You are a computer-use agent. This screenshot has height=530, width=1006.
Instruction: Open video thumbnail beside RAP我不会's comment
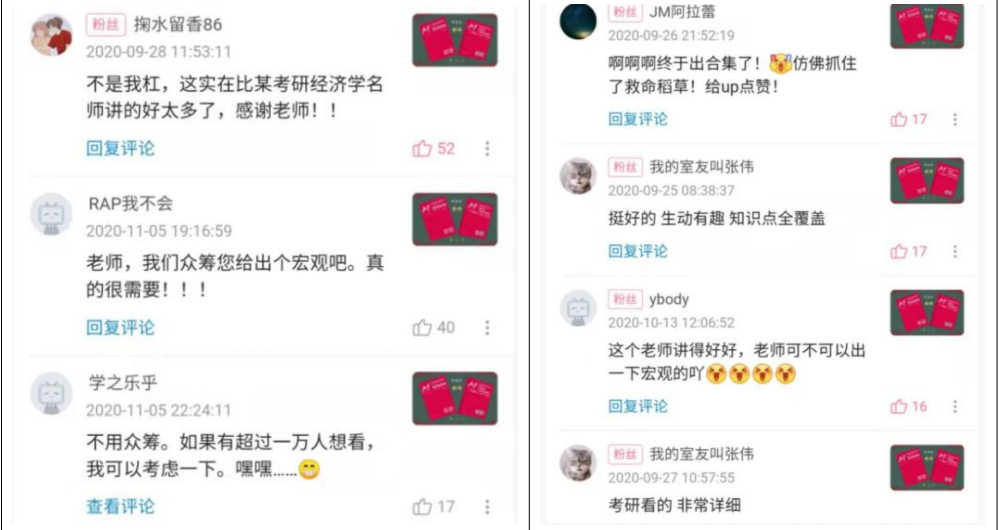click(x=455, y=219)
